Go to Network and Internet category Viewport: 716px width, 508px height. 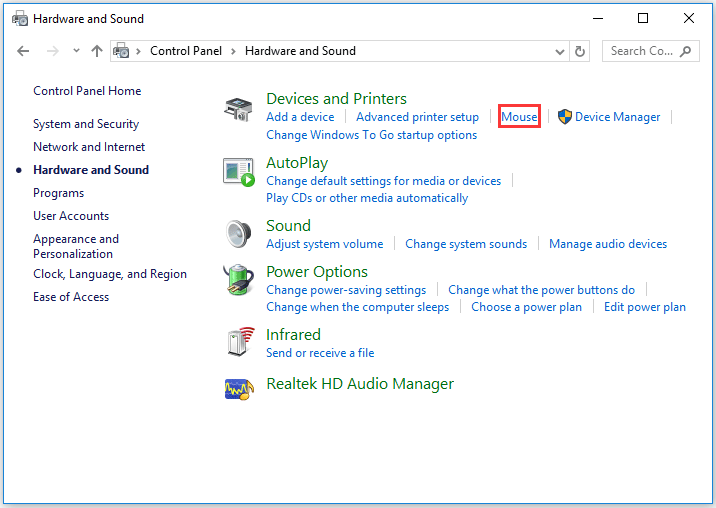click(89, 147)
